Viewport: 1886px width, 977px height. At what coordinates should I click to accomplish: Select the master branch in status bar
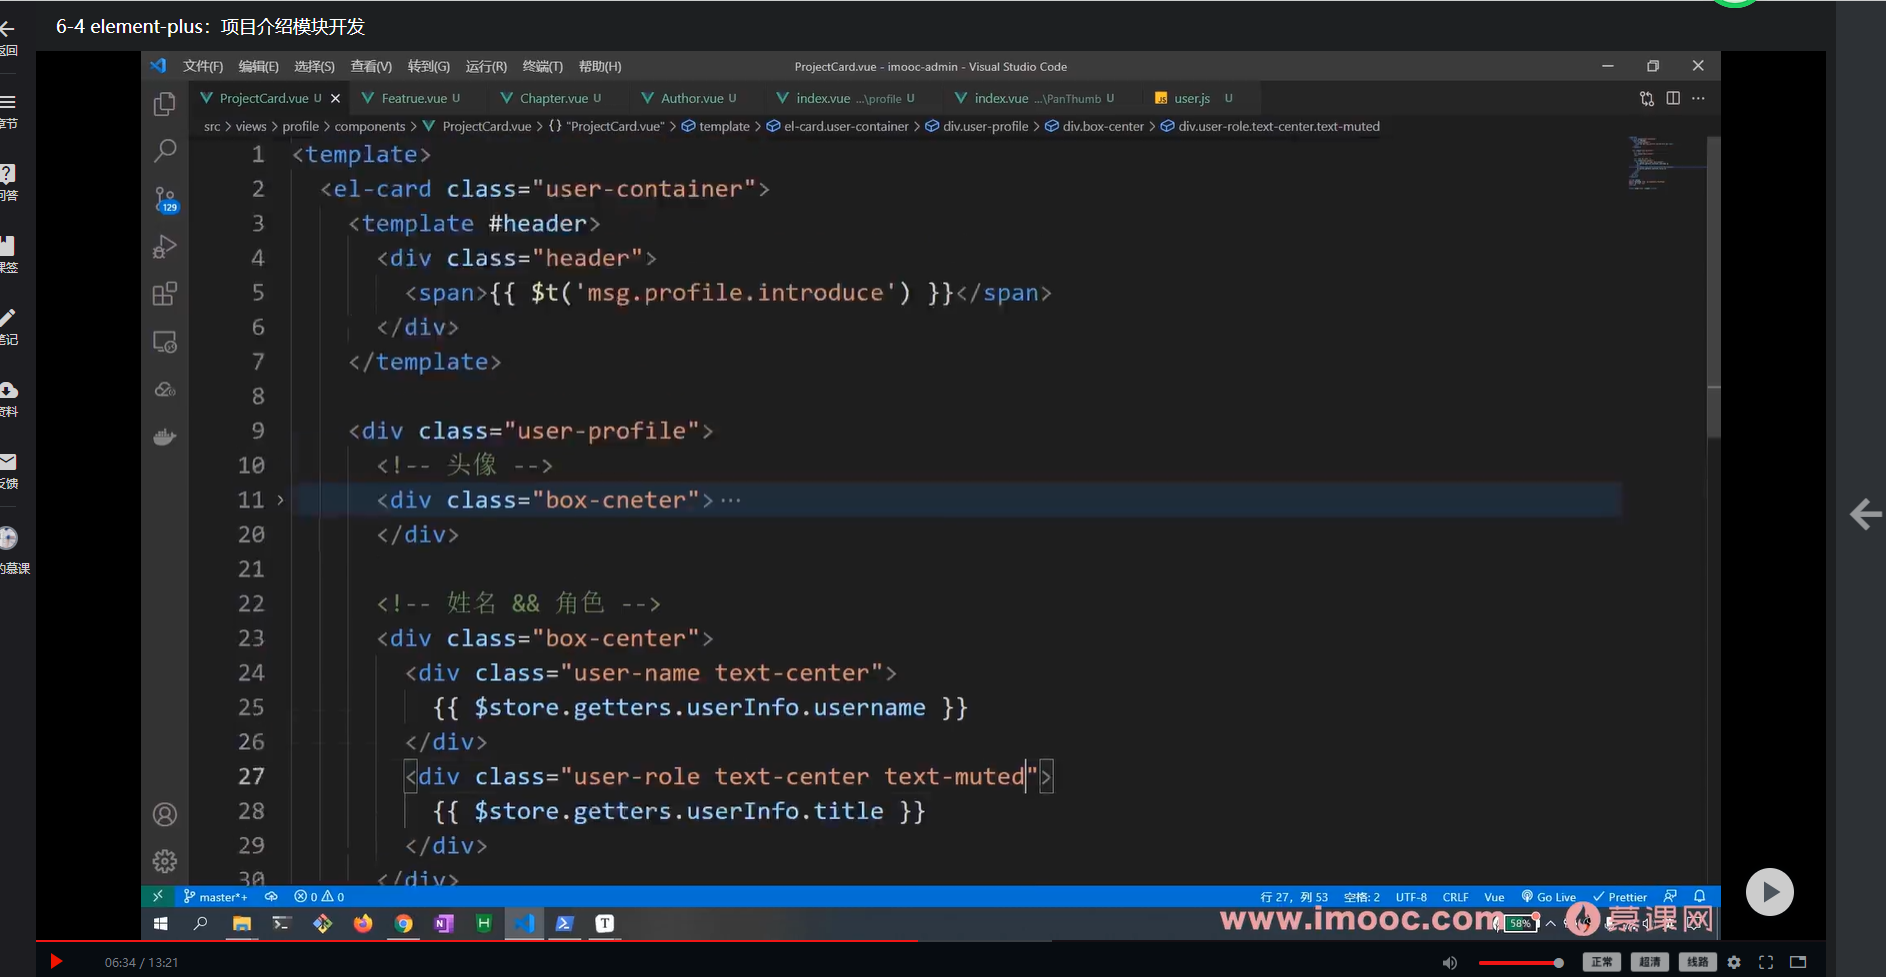click(x=216, y=896)
